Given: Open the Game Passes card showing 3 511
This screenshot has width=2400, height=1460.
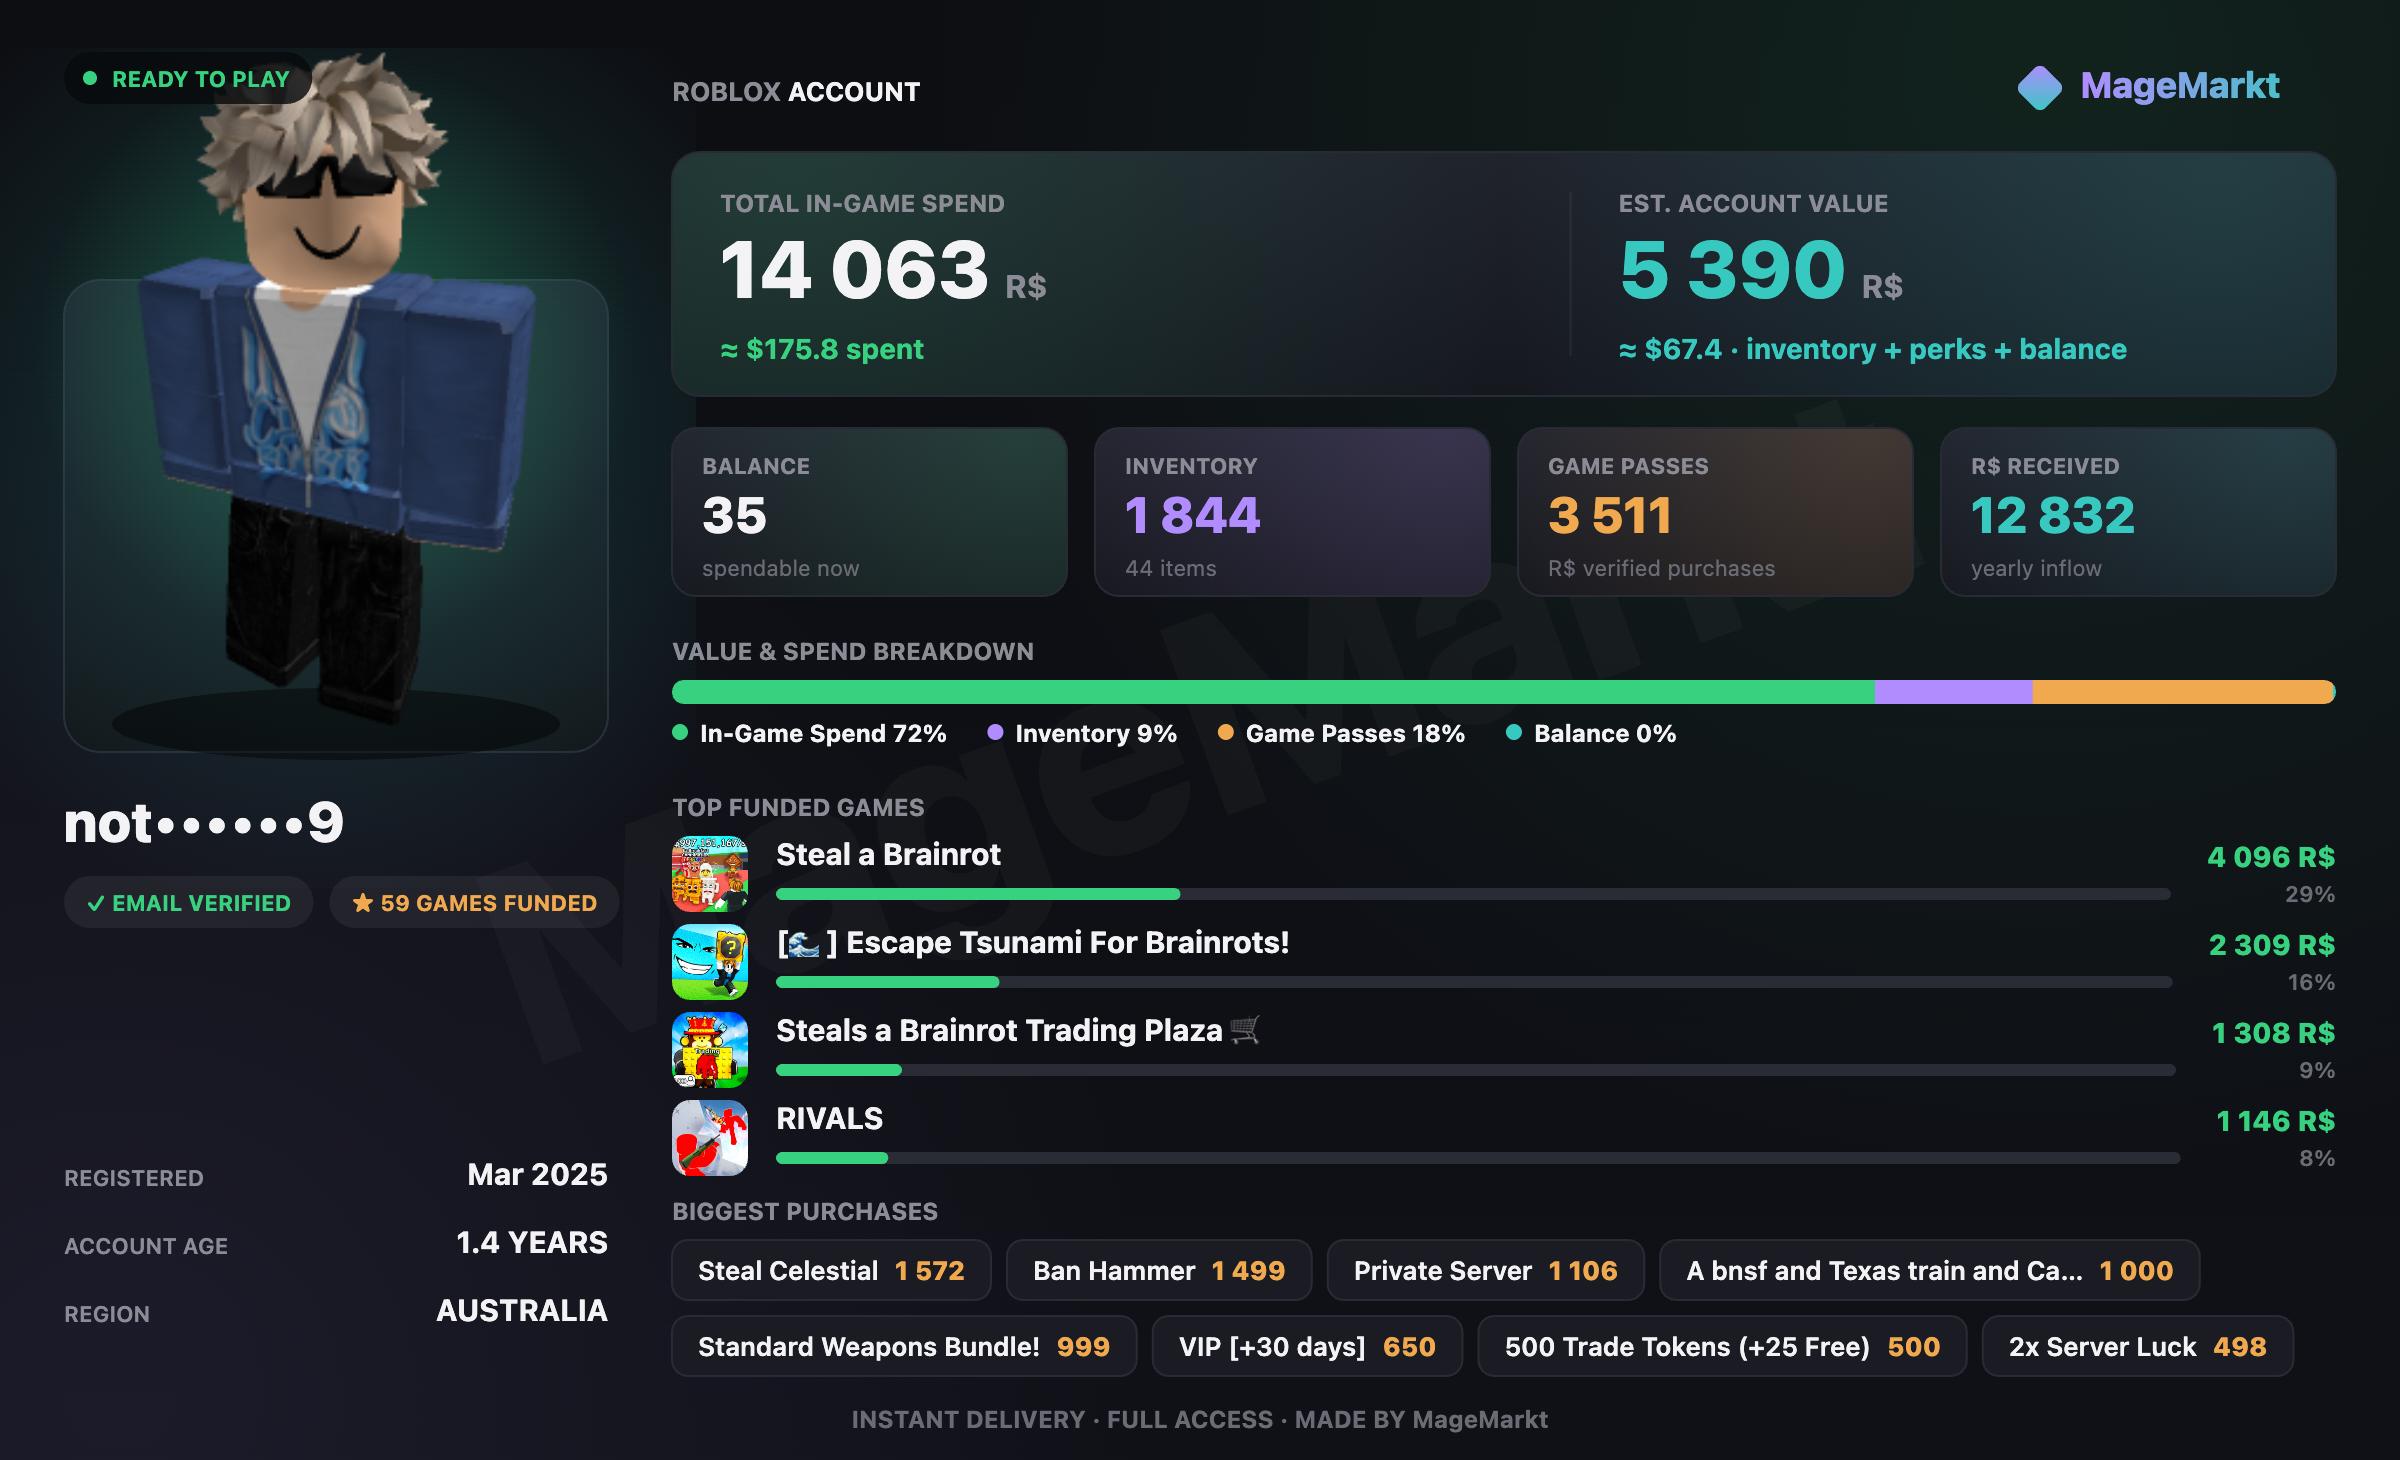Looking at the screenshot, I should click(1715, 512).
